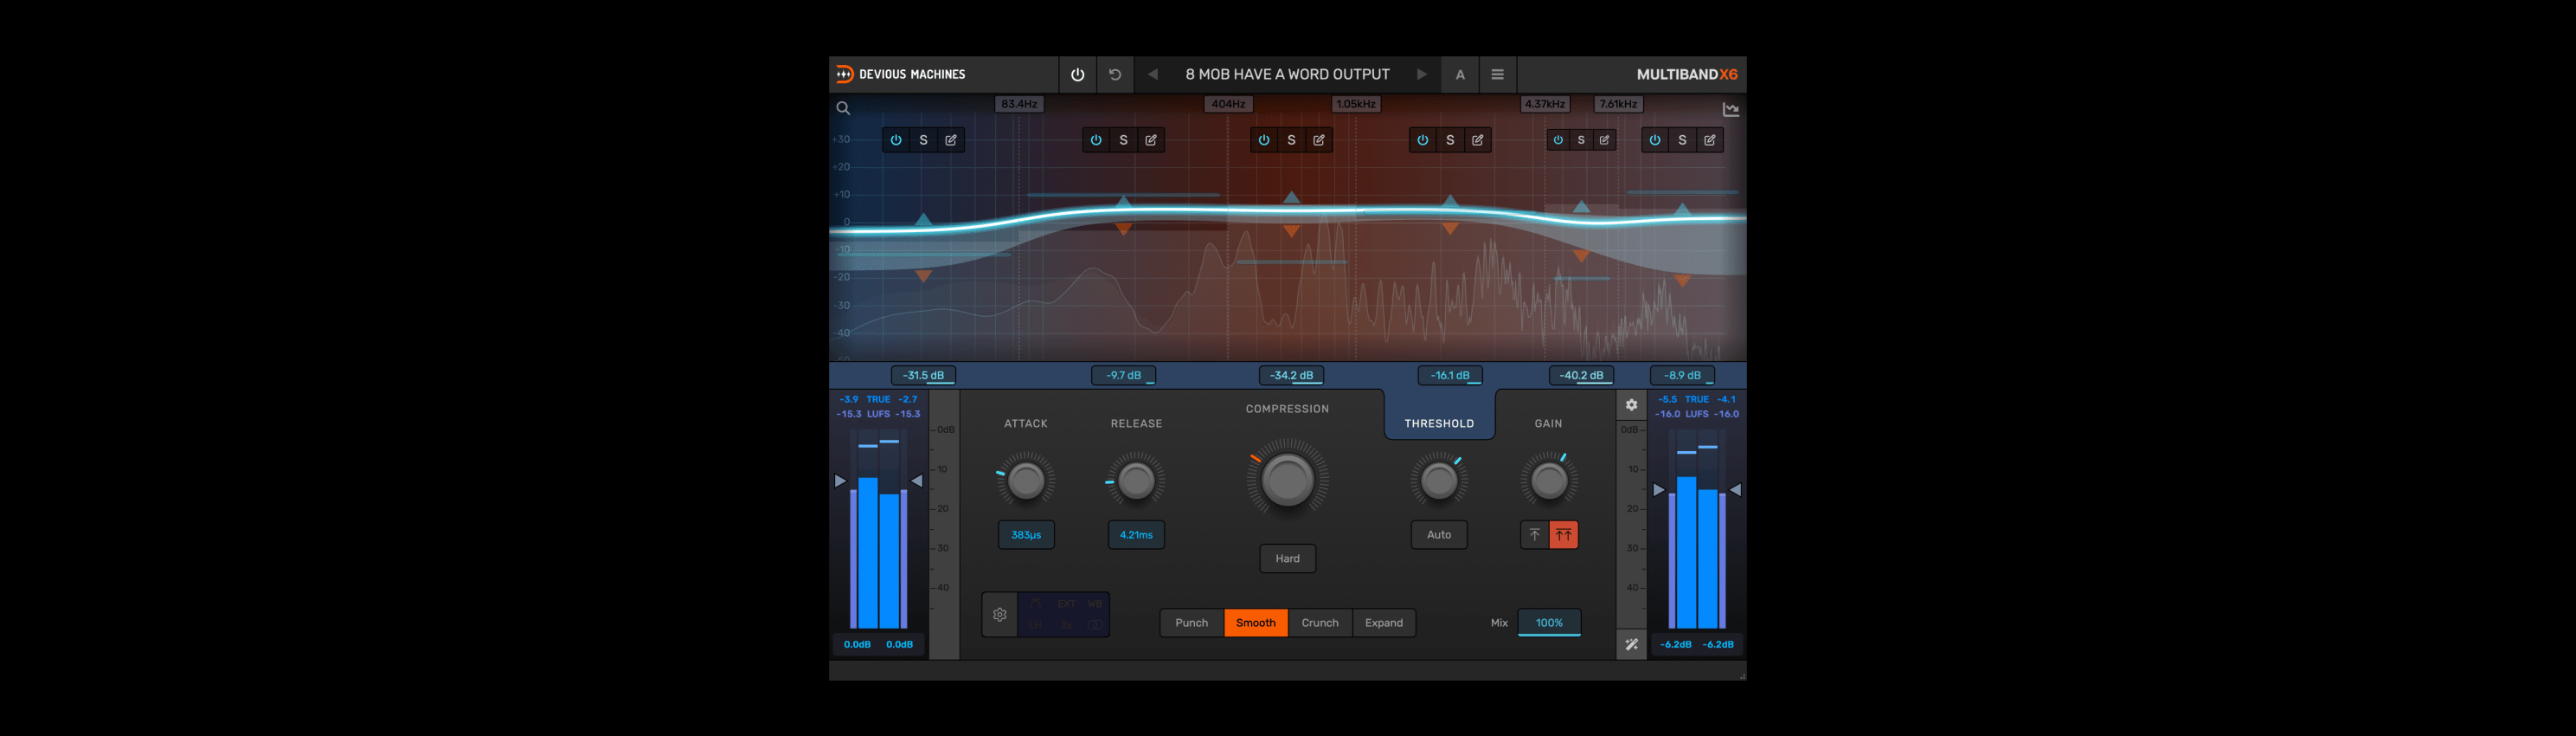Edit the 404Hz–1.05kHz band
Image resolution: width=2576 pixels, height=736 pixels.
[1319, 141]
